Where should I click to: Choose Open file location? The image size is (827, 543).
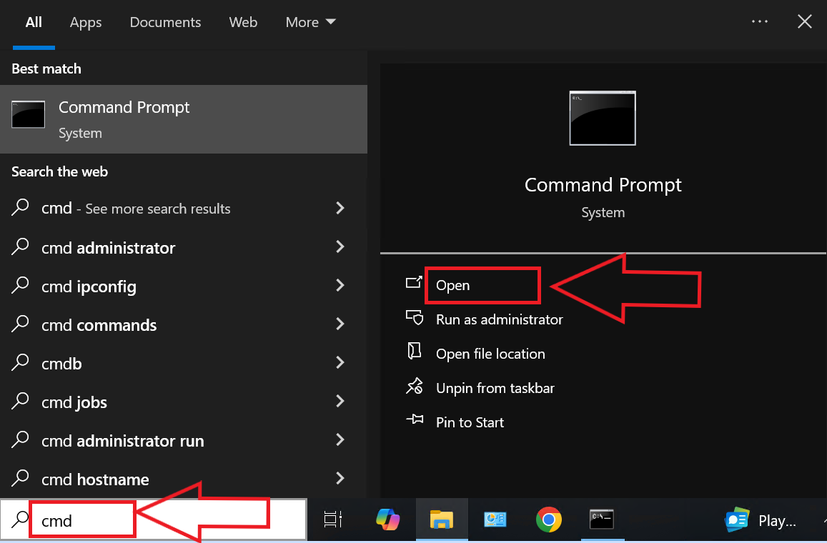click(490, 354)
